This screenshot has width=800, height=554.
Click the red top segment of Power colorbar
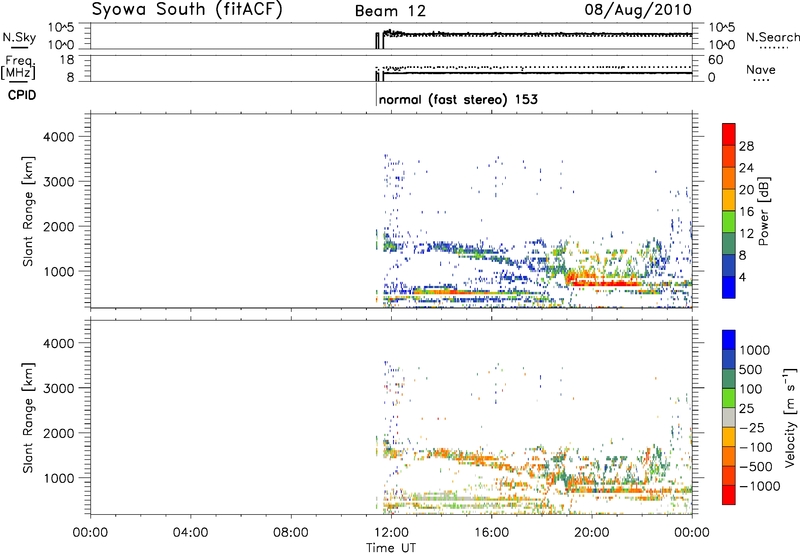pos(729,134)
